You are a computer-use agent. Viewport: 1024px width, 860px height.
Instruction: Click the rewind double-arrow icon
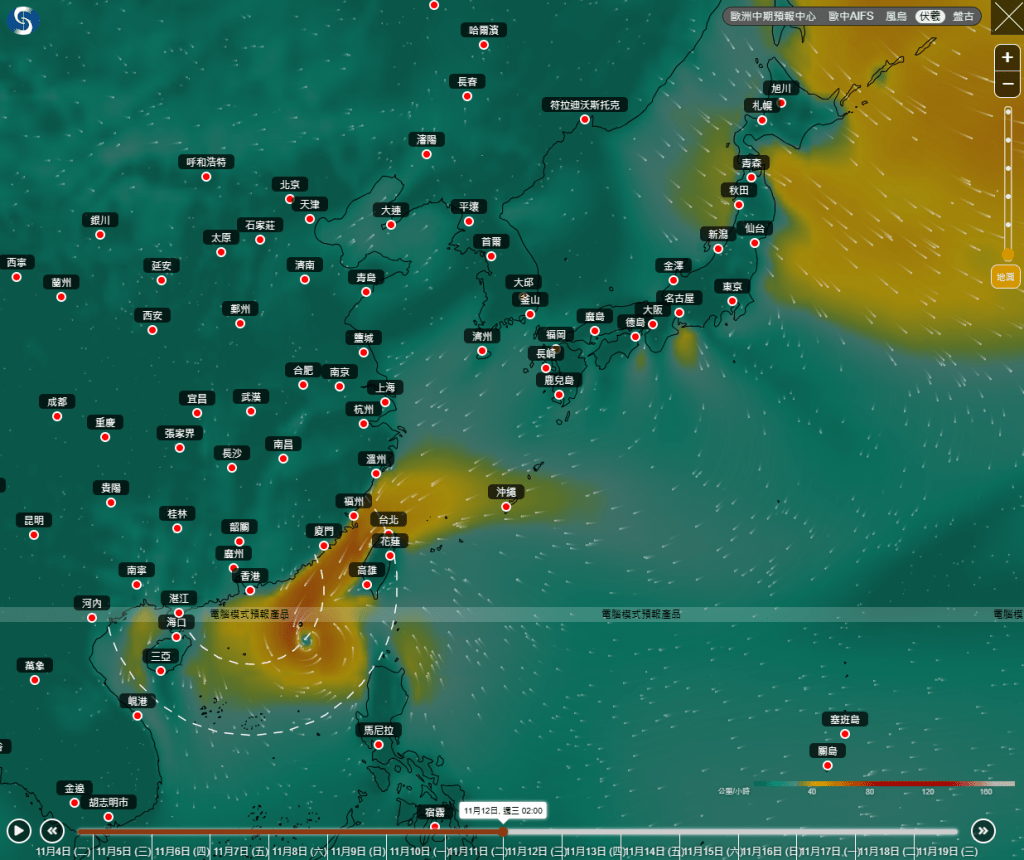[x=51, y=831]
